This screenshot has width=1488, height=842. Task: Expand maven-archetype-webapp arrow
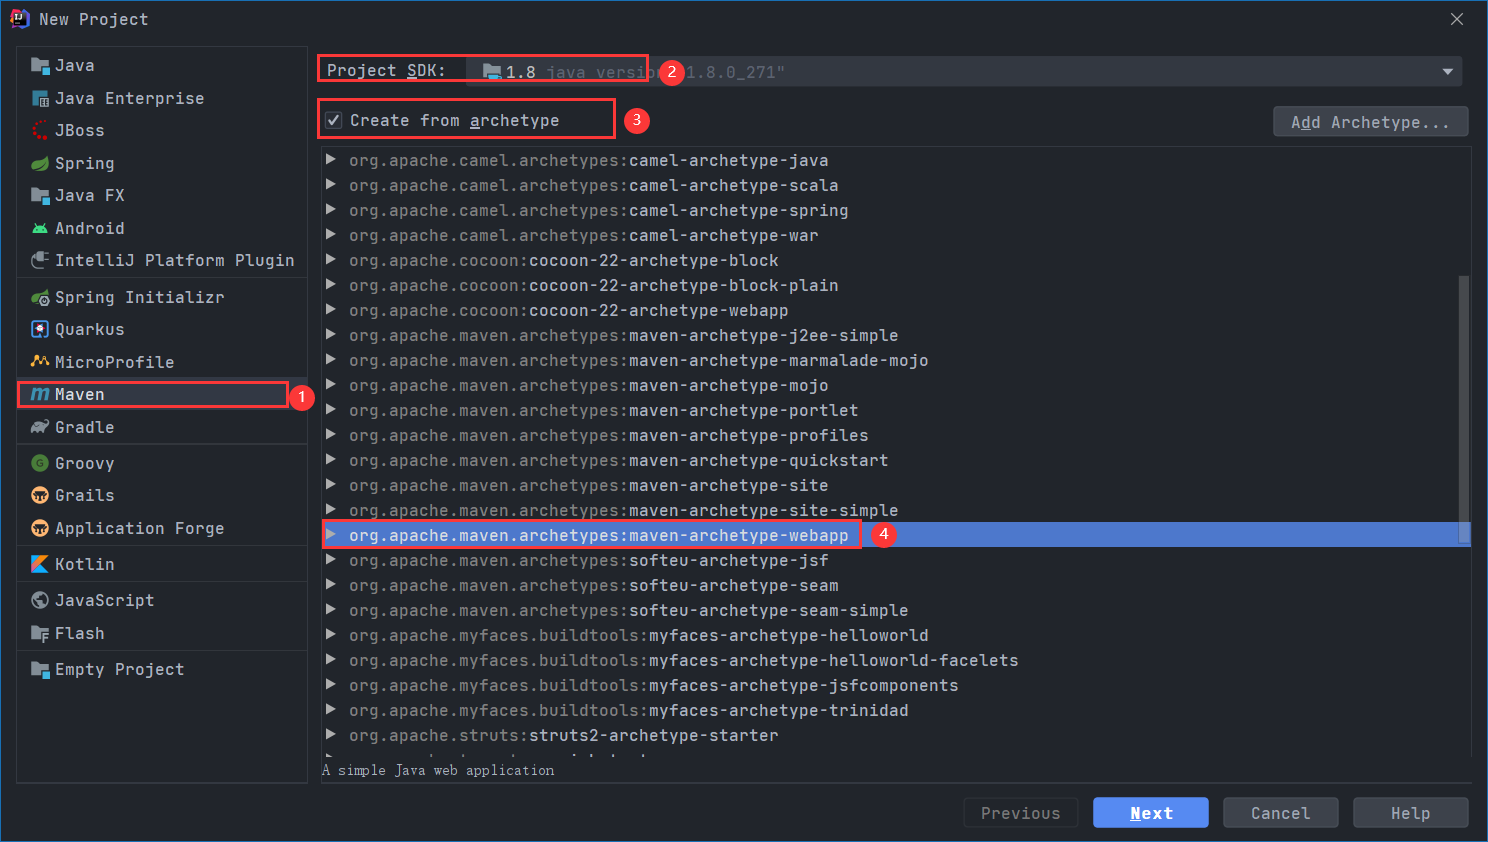point(331,535)
